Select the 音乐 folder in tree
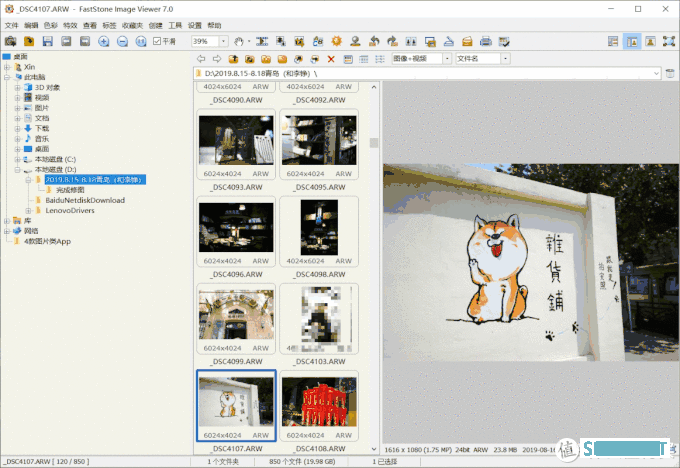This screenshot has width=680, height=468. (x=42, y=139)
